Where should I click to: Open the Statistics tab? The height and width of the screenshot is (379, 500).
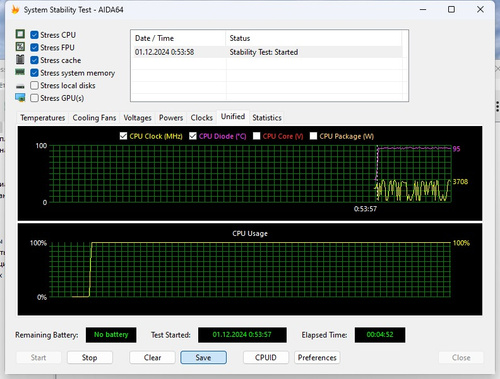[x=267, y=118]
